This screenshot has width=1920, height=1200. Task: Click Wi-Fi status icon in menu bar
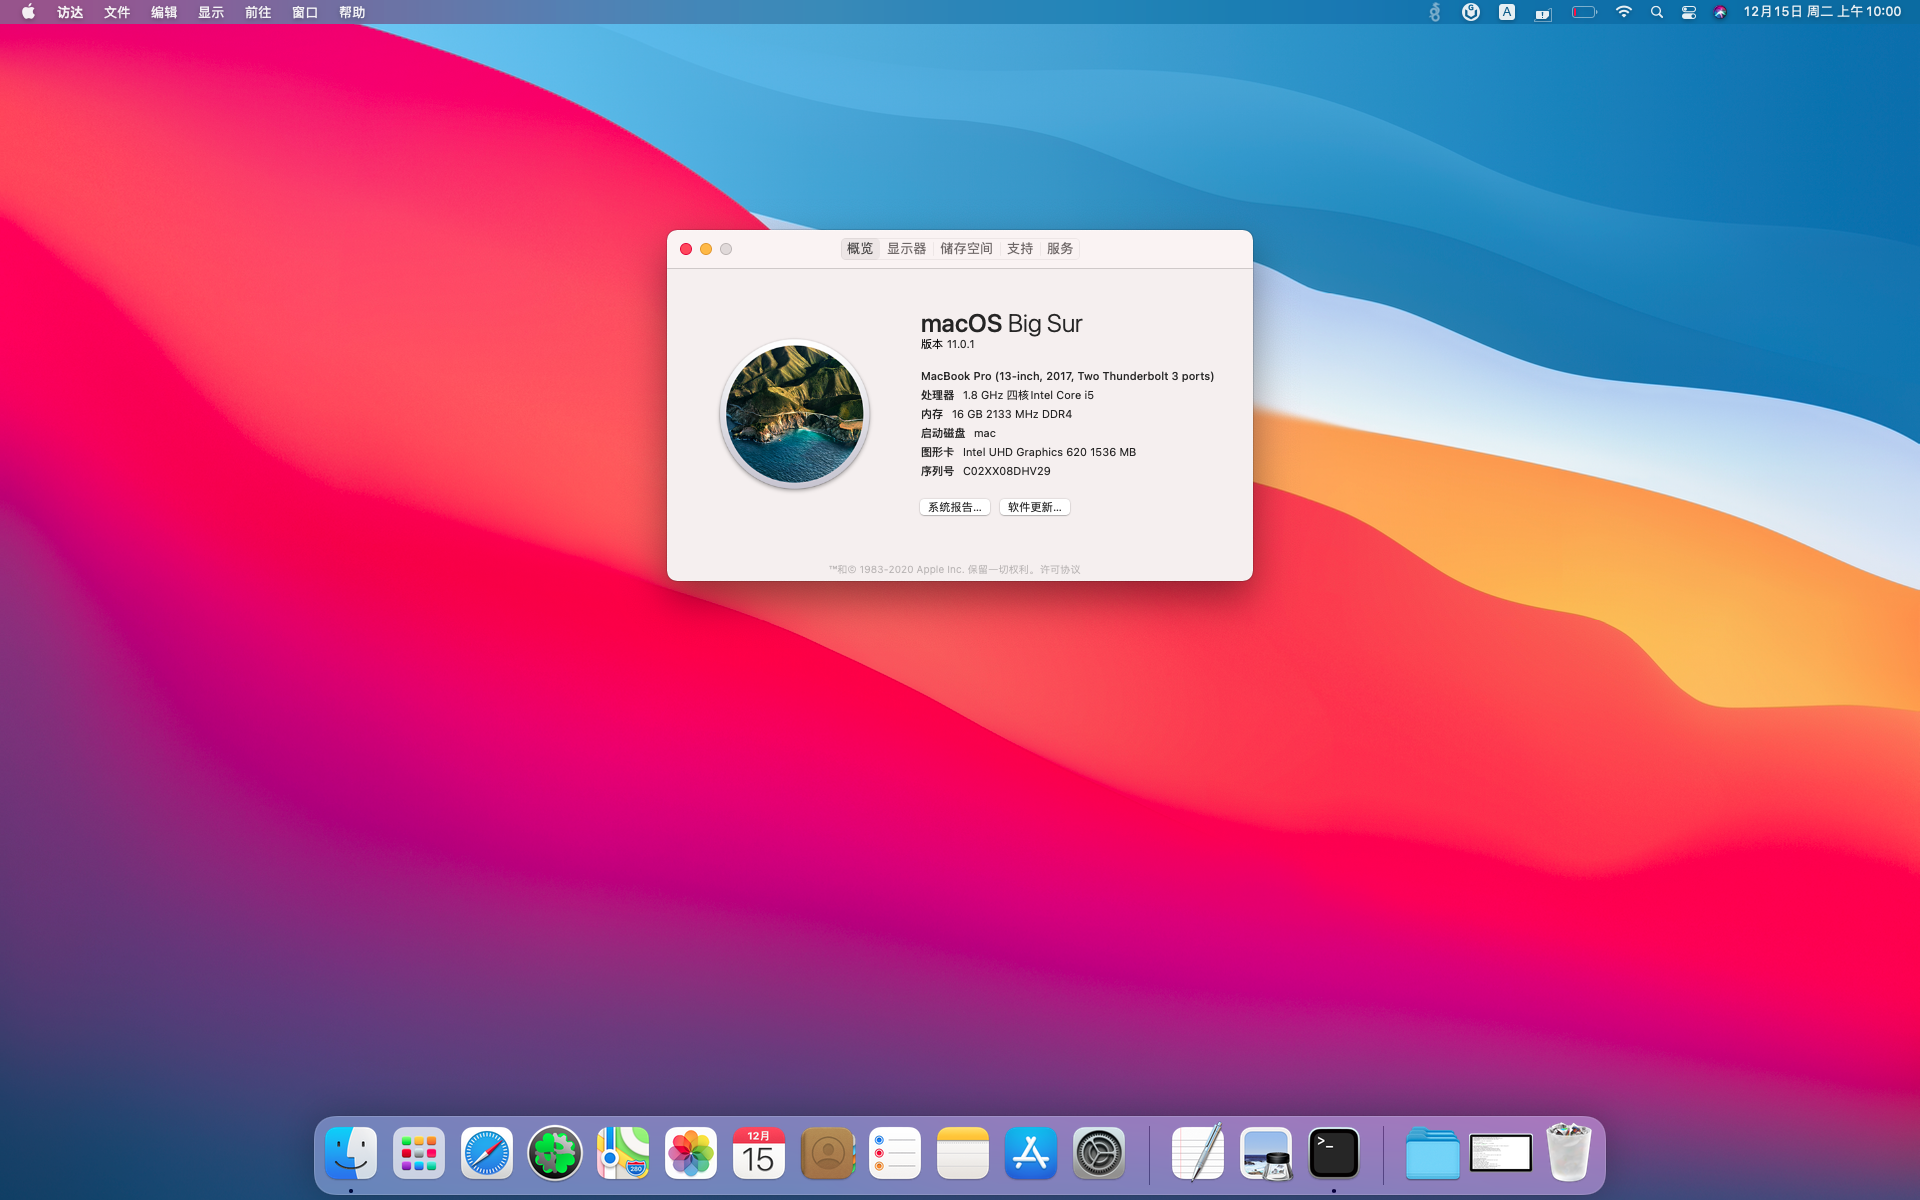point(1624,12)
